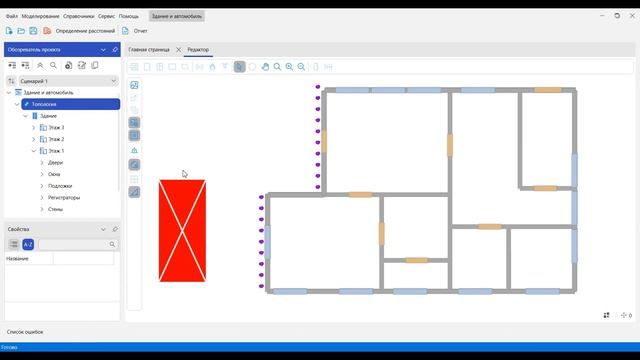This screenshot has height=360, width=640.
Task: Close the Главная страница tab
Action: (178, 49)
